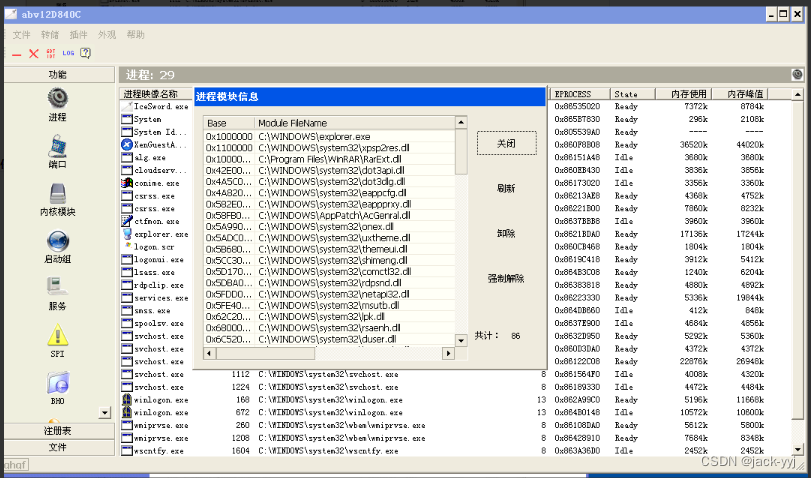Open the SDT/IDT toolbar icon
The width and height of the screenshot is (811, 478).
click(51, 53)
